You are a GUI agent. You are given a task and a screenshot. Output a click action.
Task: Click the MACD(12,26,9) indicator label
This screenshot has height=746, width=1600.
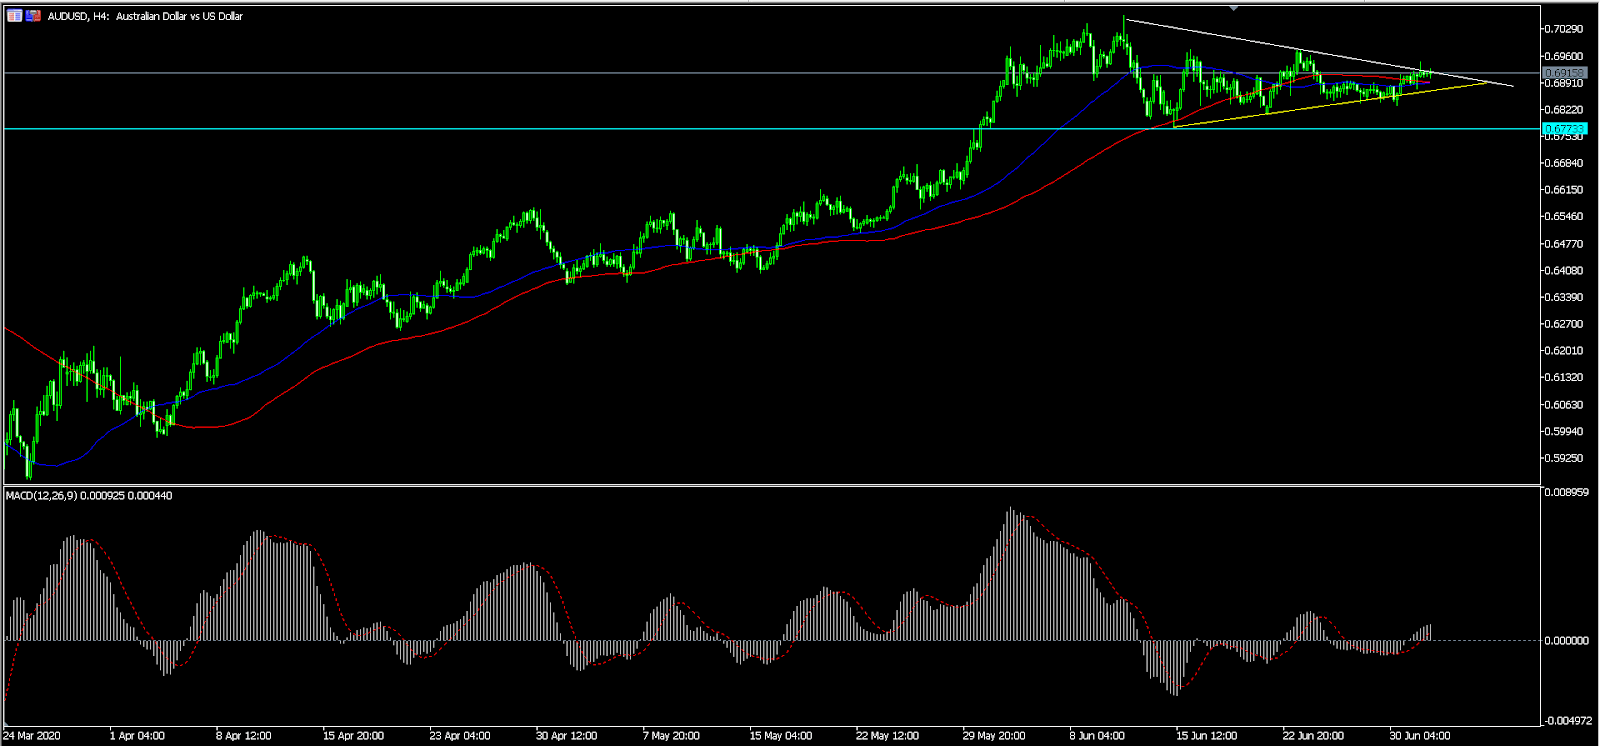(89, 496)
